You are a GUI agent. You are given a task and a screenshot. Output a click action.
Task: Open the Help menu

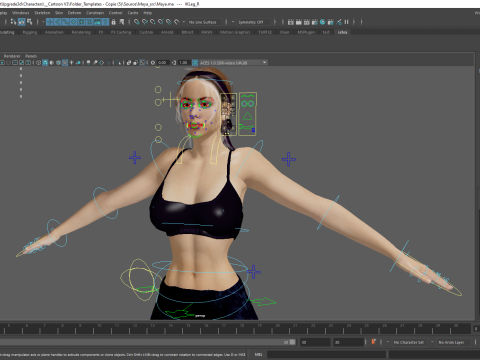(x=148, y=13)
